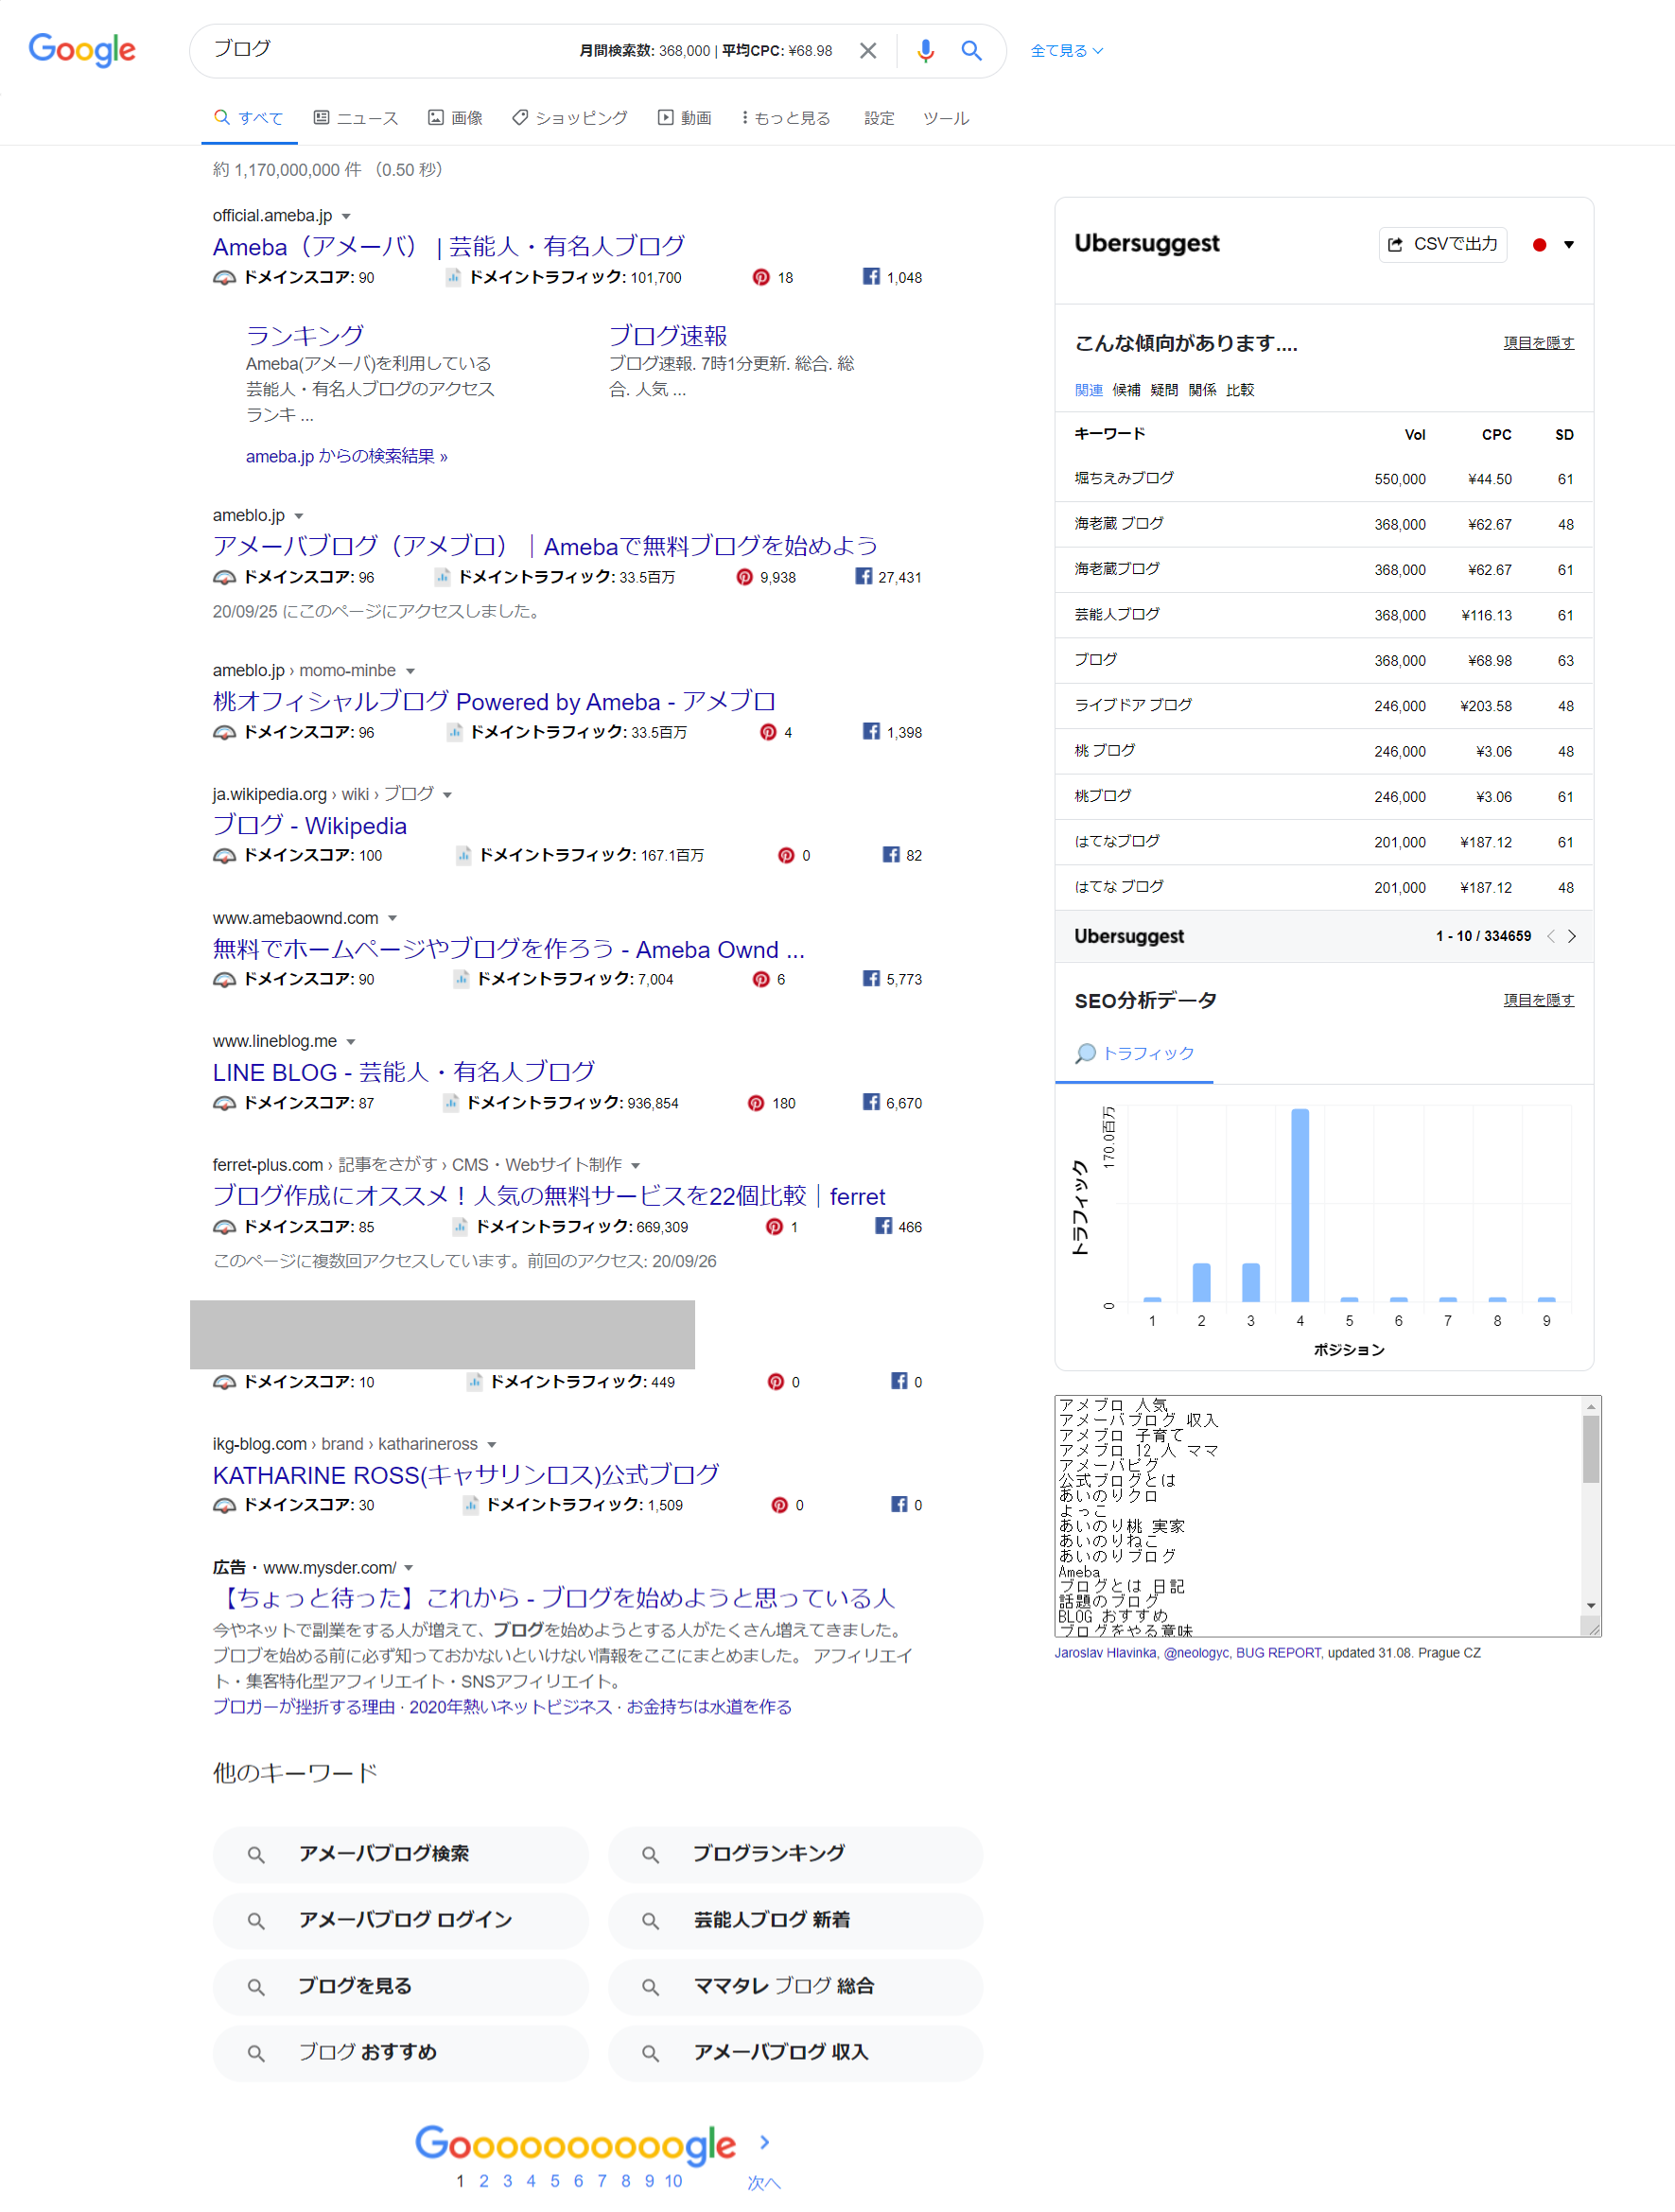This screenshot has width=1675, height=2212.
Task: Click Pinterest icon for official.ameba.jp result
Action: pyautogui.click(x=761, y=277)
